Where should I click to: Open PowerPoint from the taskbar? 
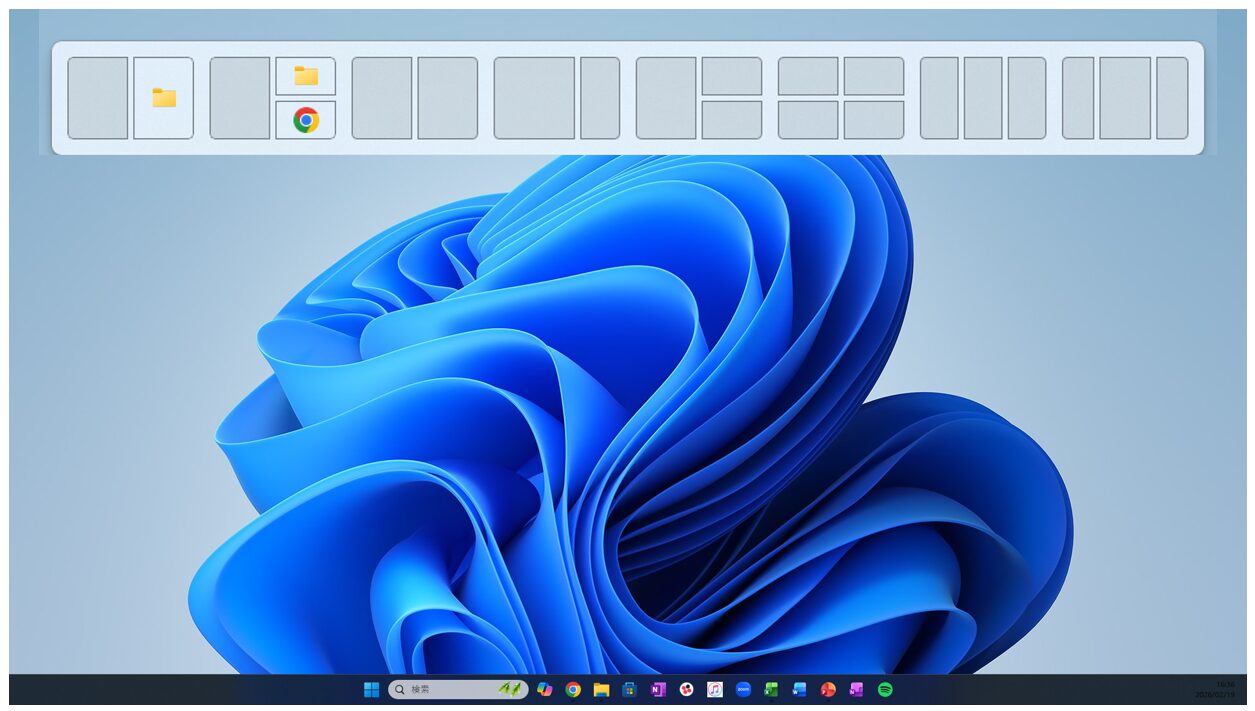[x=828, y=689]
